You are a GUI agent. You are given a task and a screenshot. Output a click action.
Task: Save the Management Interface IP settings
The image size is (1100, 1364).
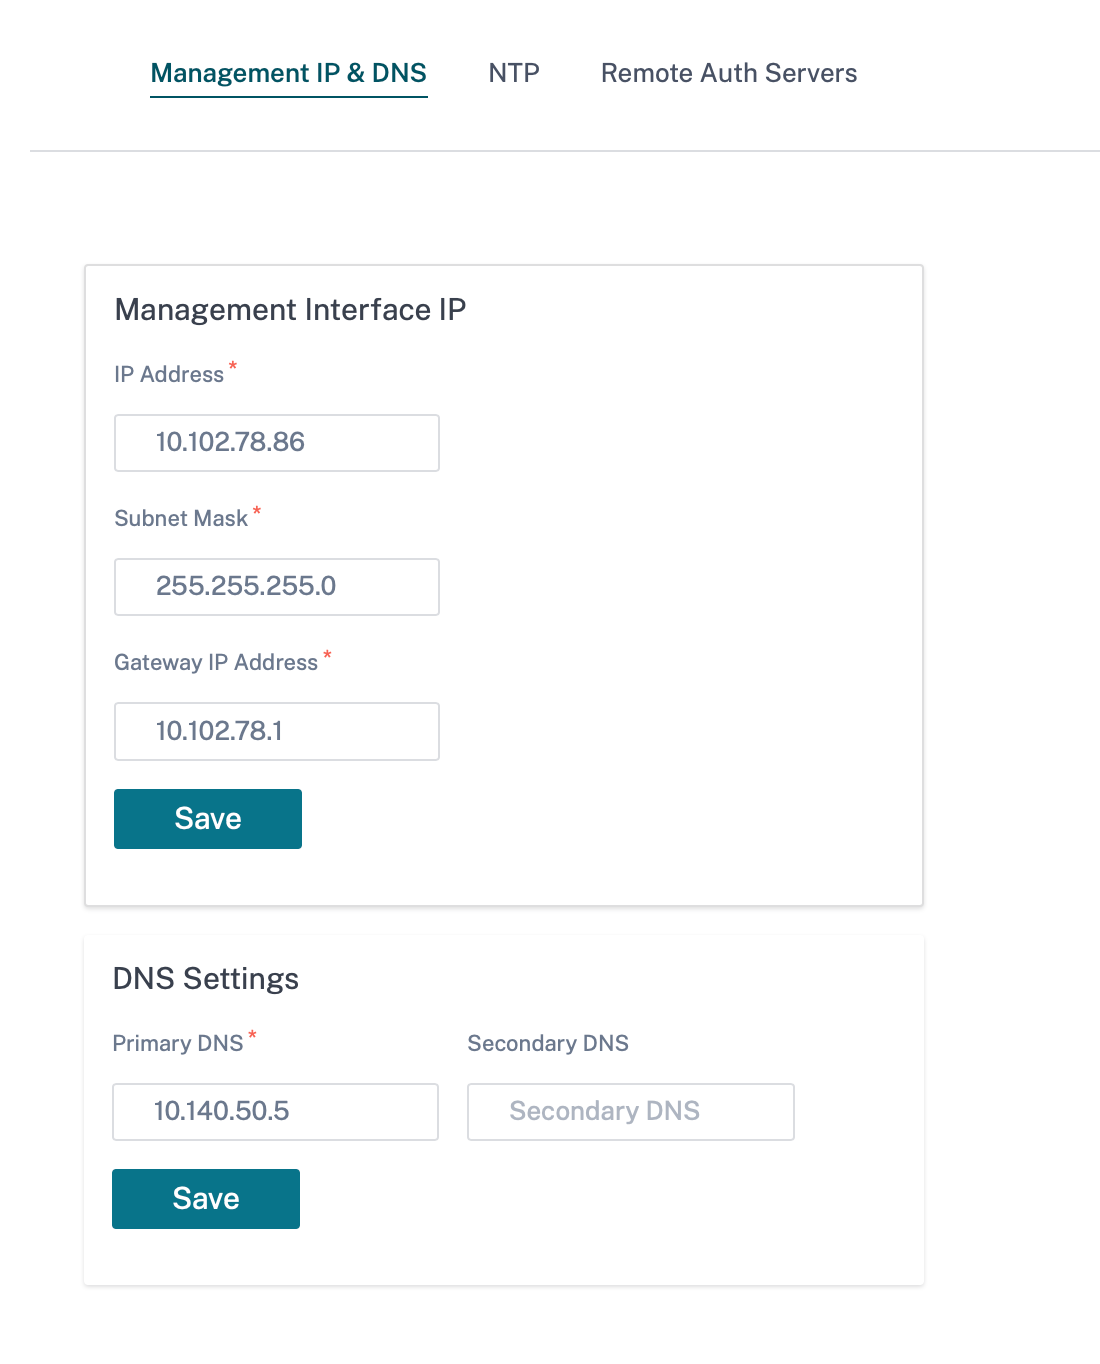208,819
